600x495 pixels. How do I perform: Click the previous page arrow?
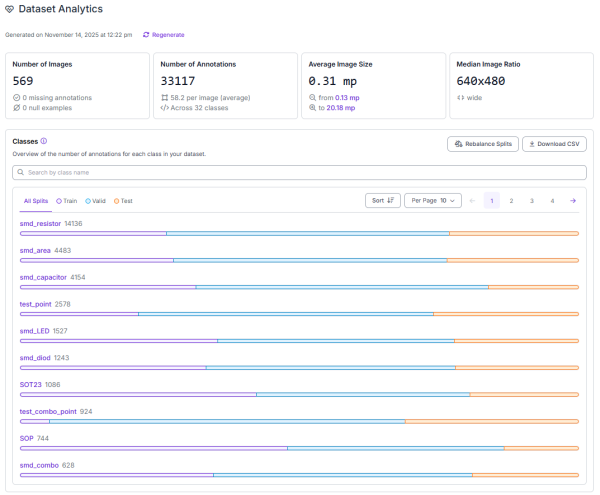tap(472, 200)
